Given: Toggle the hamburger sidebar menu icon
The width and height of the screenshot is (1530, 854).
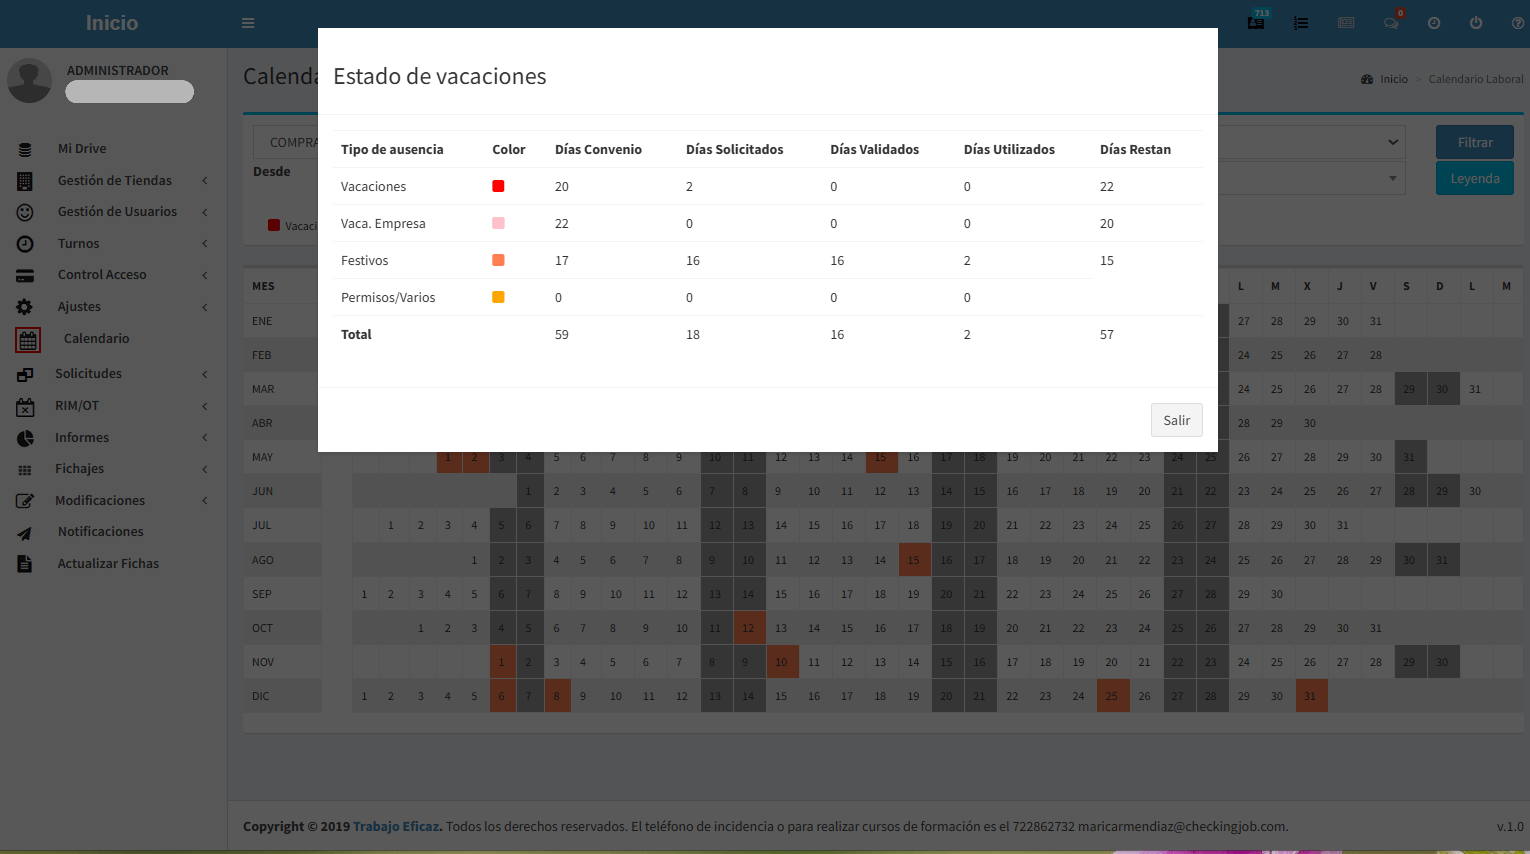Looking at the screenshot, I should [x=248, y=23].
